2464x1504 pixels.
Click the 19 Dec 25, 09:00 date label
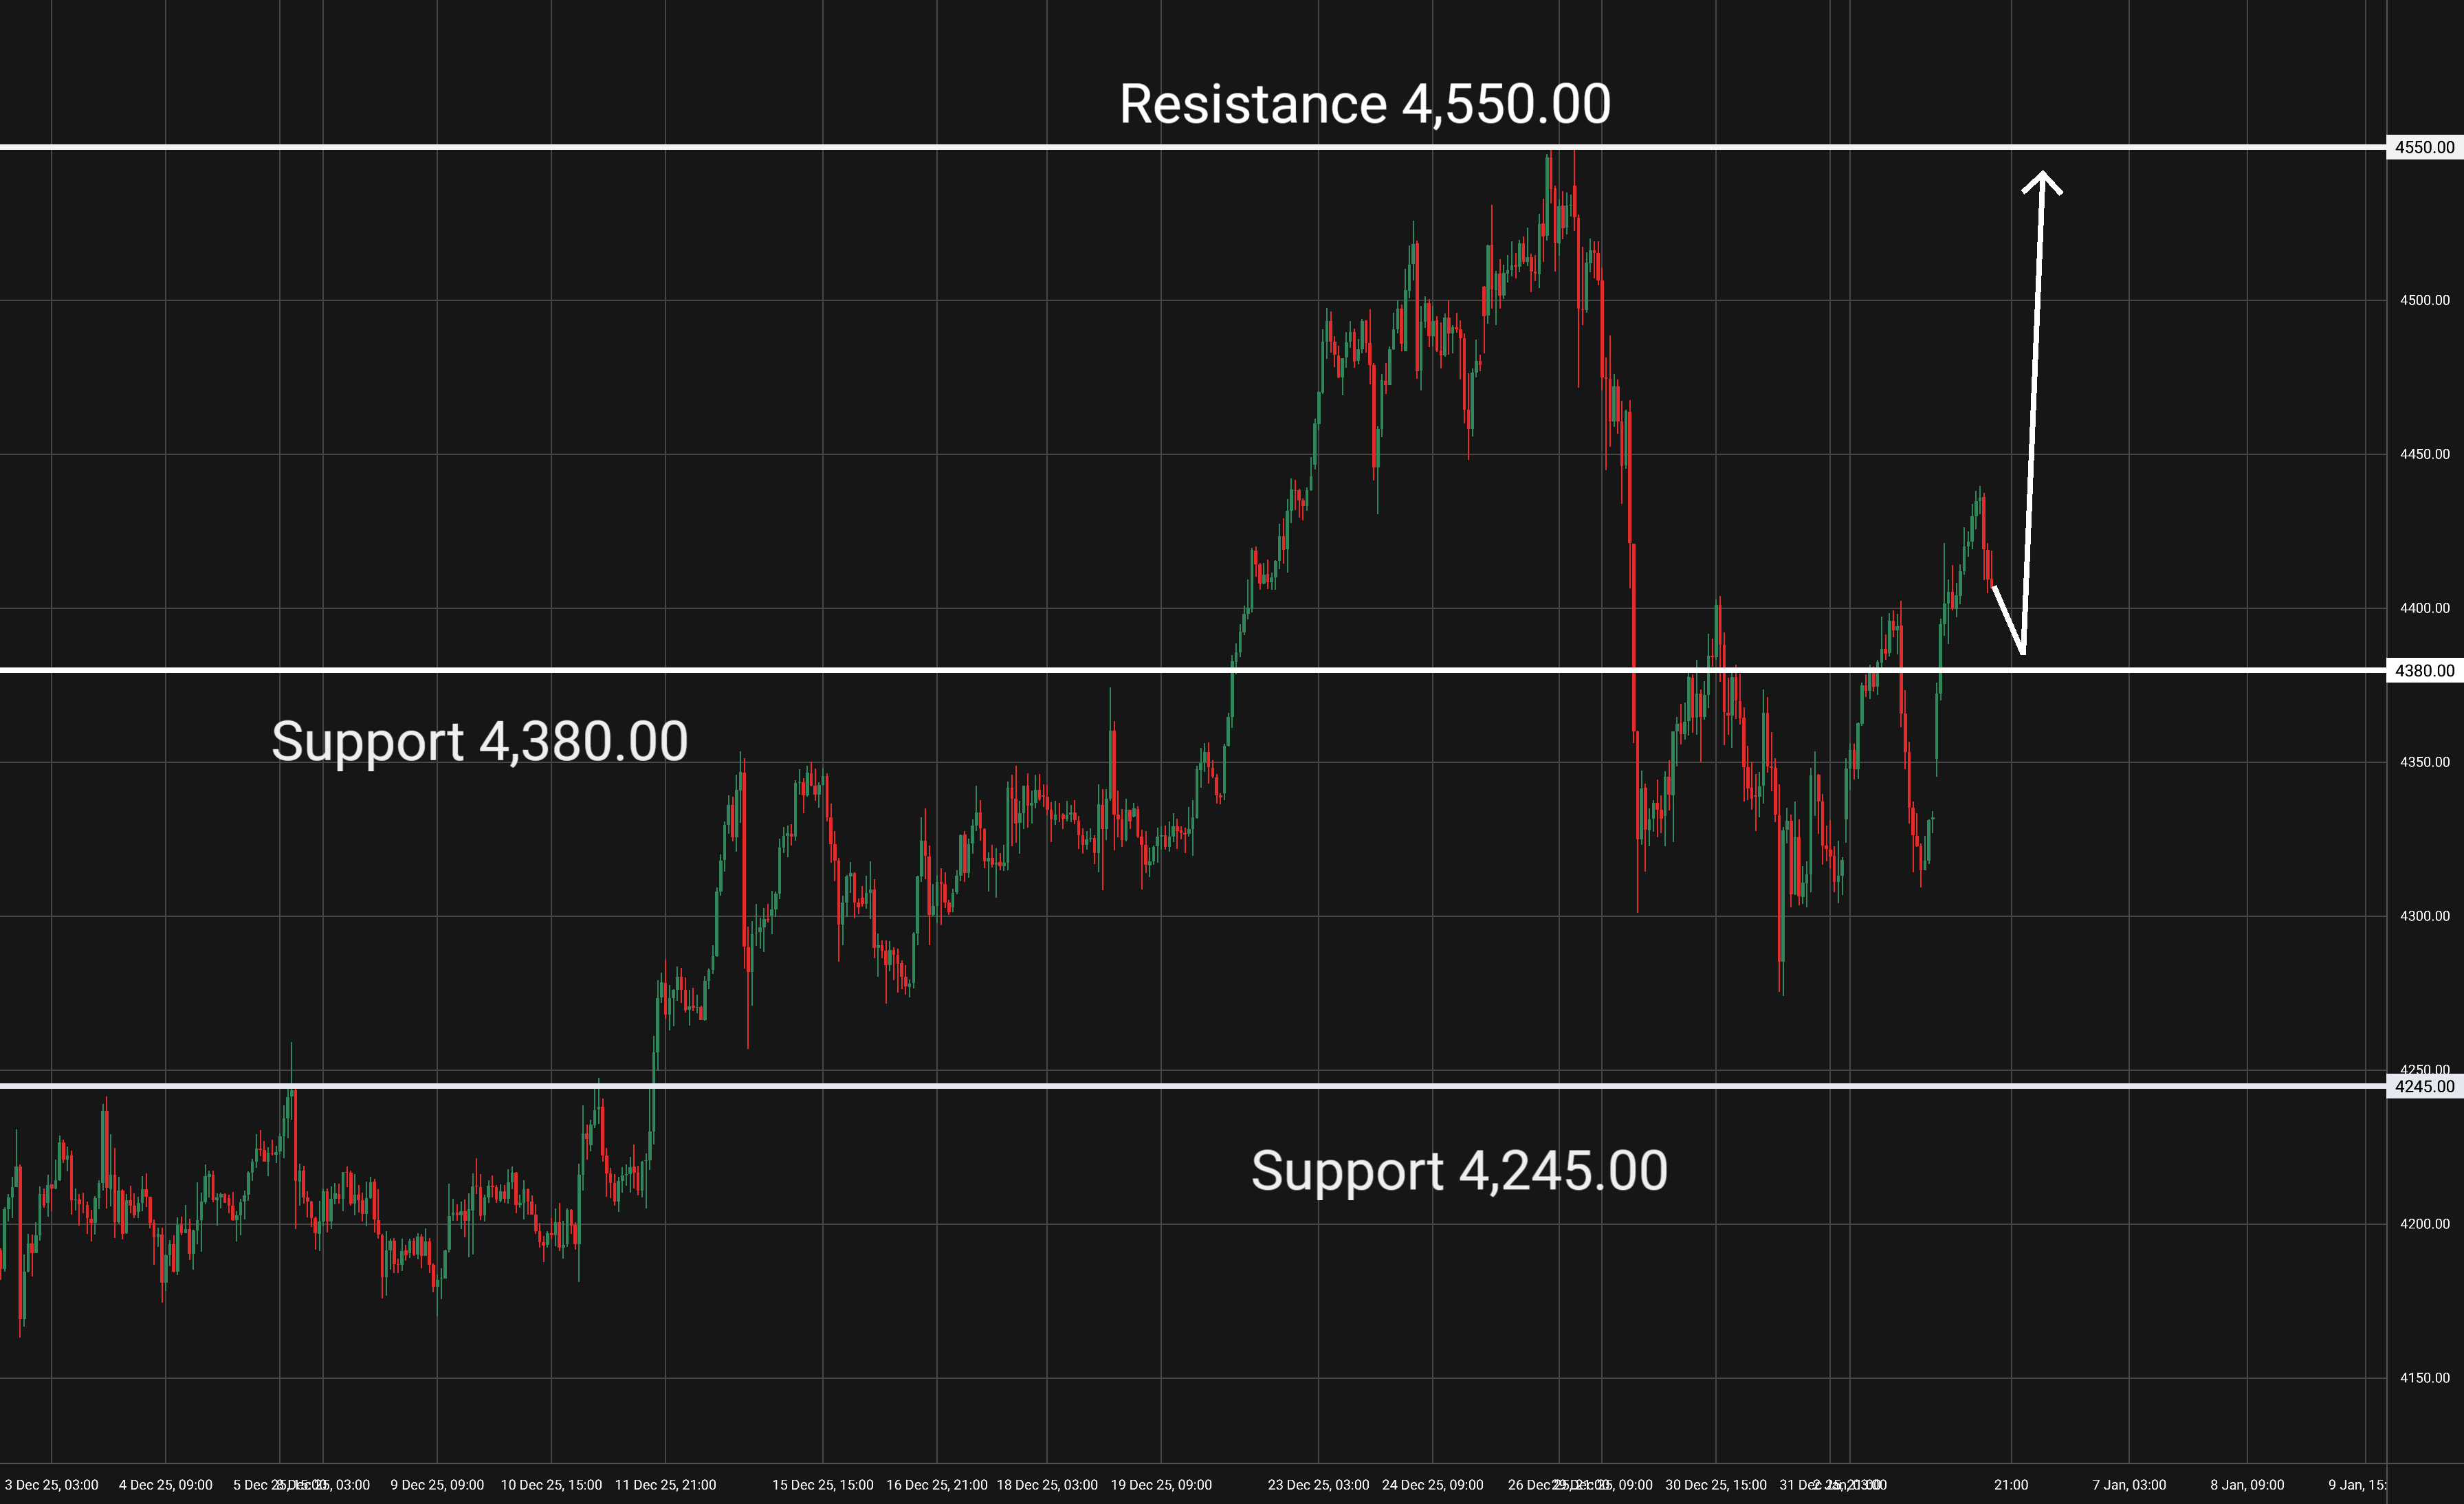coord(1161,1485)
